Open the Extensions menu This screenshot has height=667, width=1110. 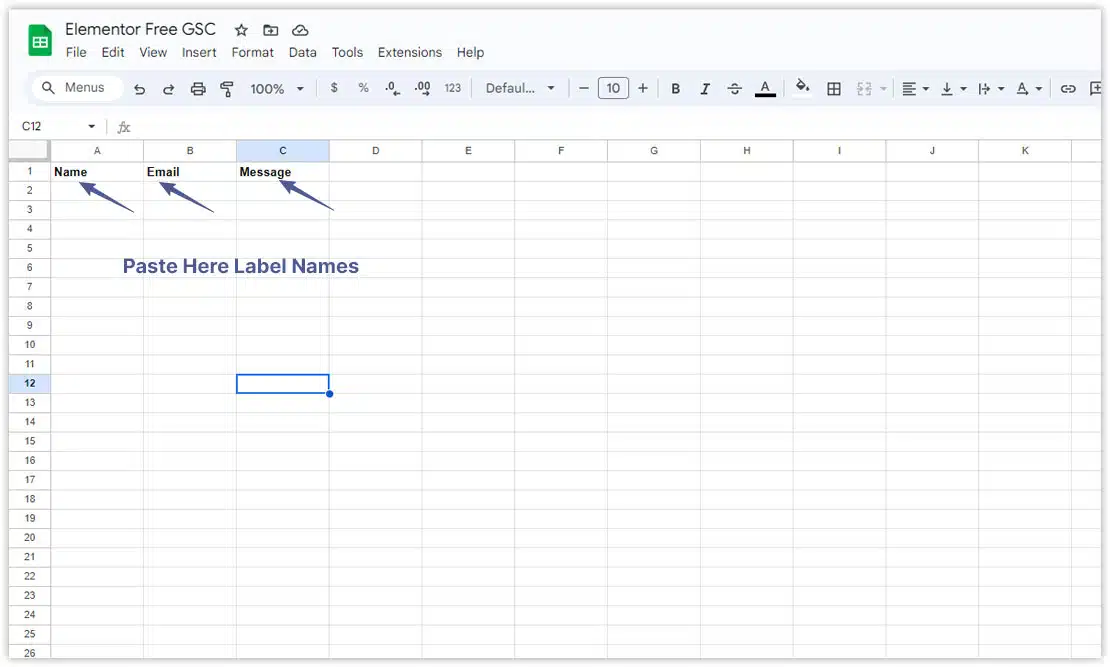(x=409, y=52)
